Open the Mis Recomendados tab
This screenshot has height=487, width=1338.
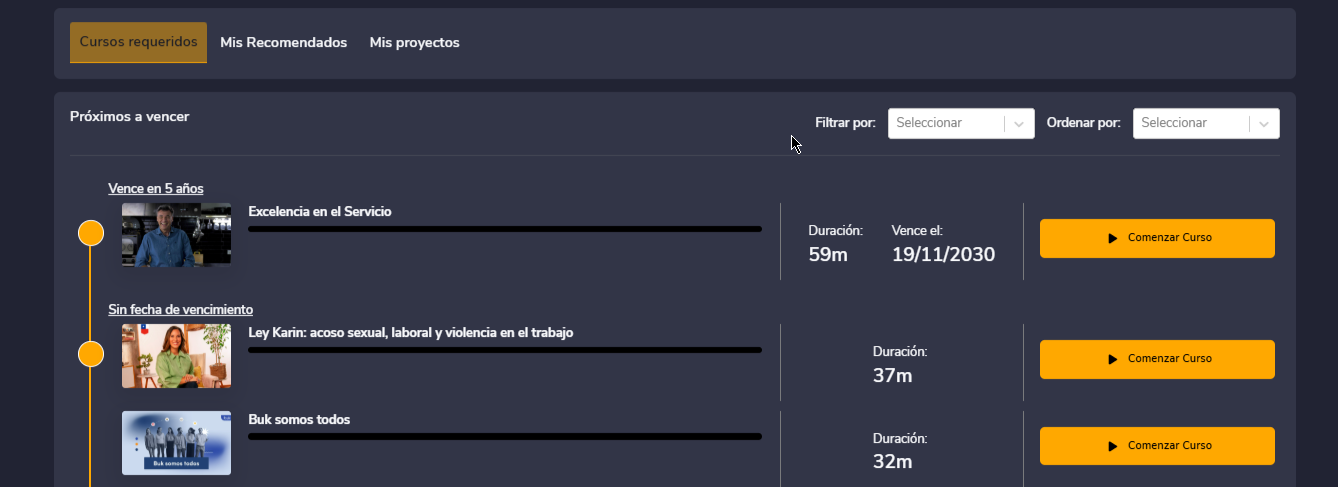coord(283,43)
